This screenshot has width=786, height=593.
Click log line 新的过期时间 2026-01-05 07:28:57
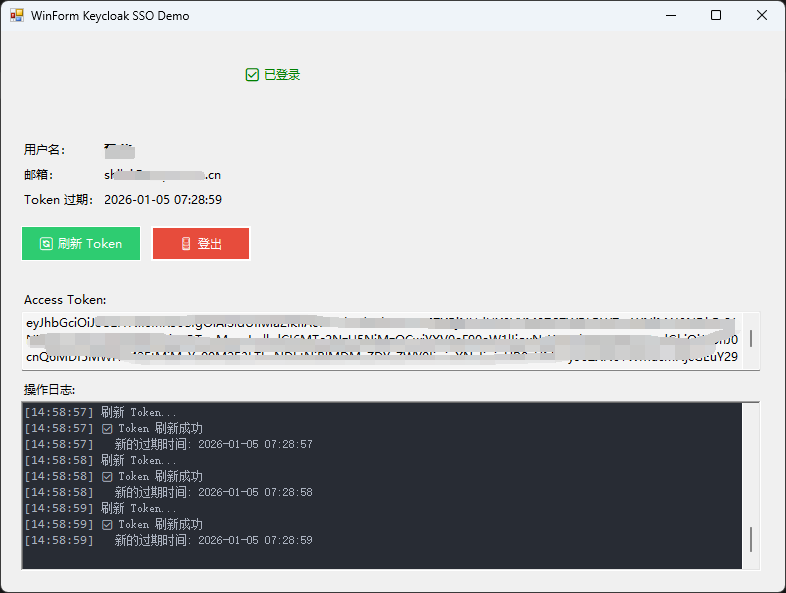pyautogui.click(x=213, y=445)
